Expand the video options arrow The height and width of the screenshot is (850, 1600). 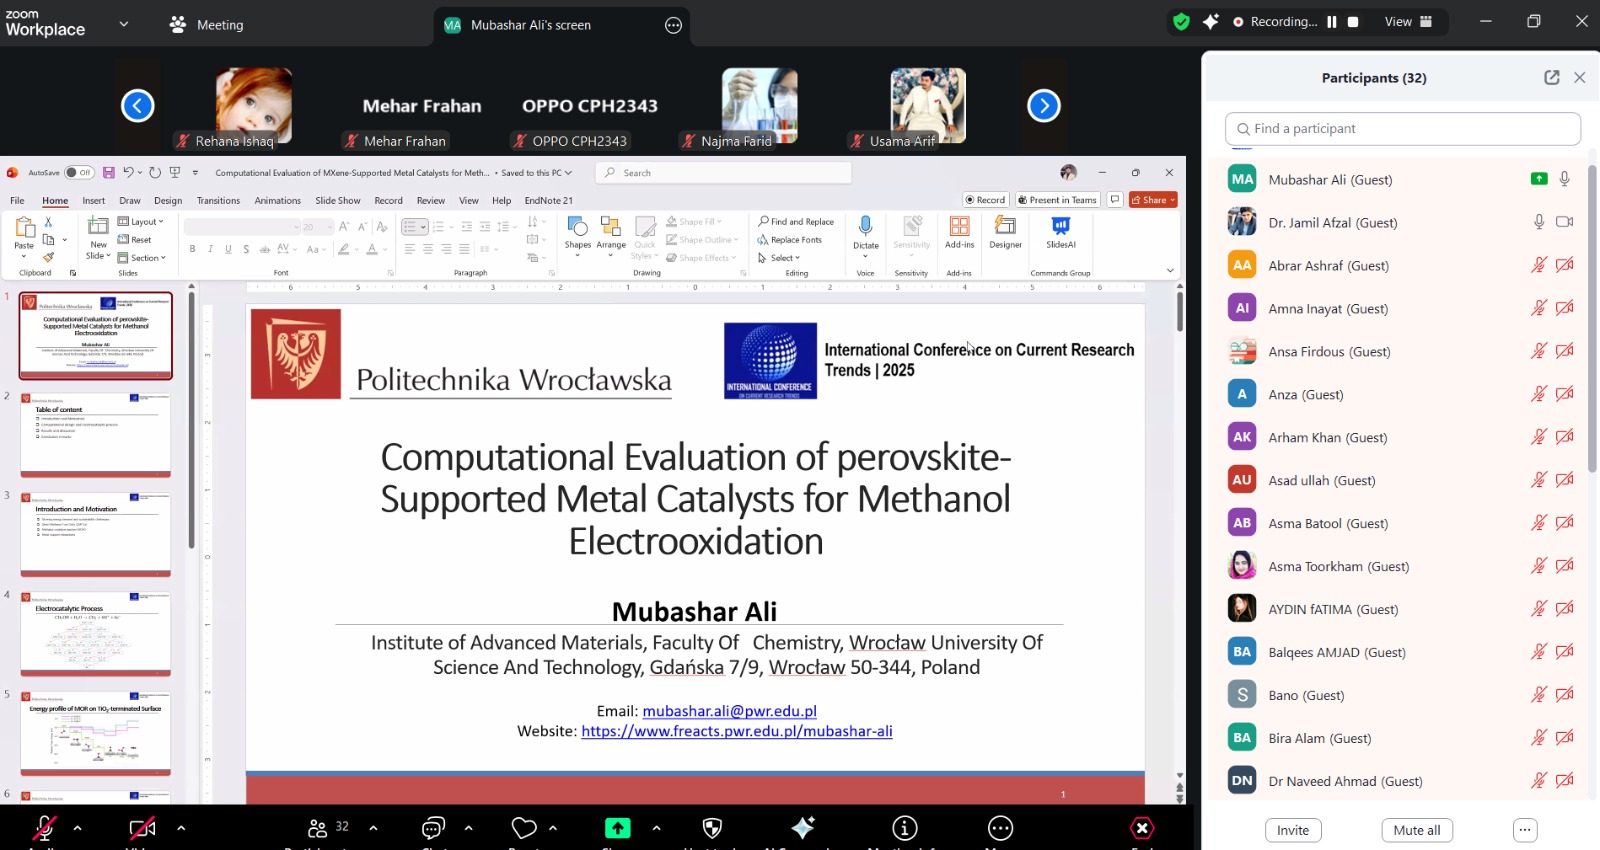(181, 828)
